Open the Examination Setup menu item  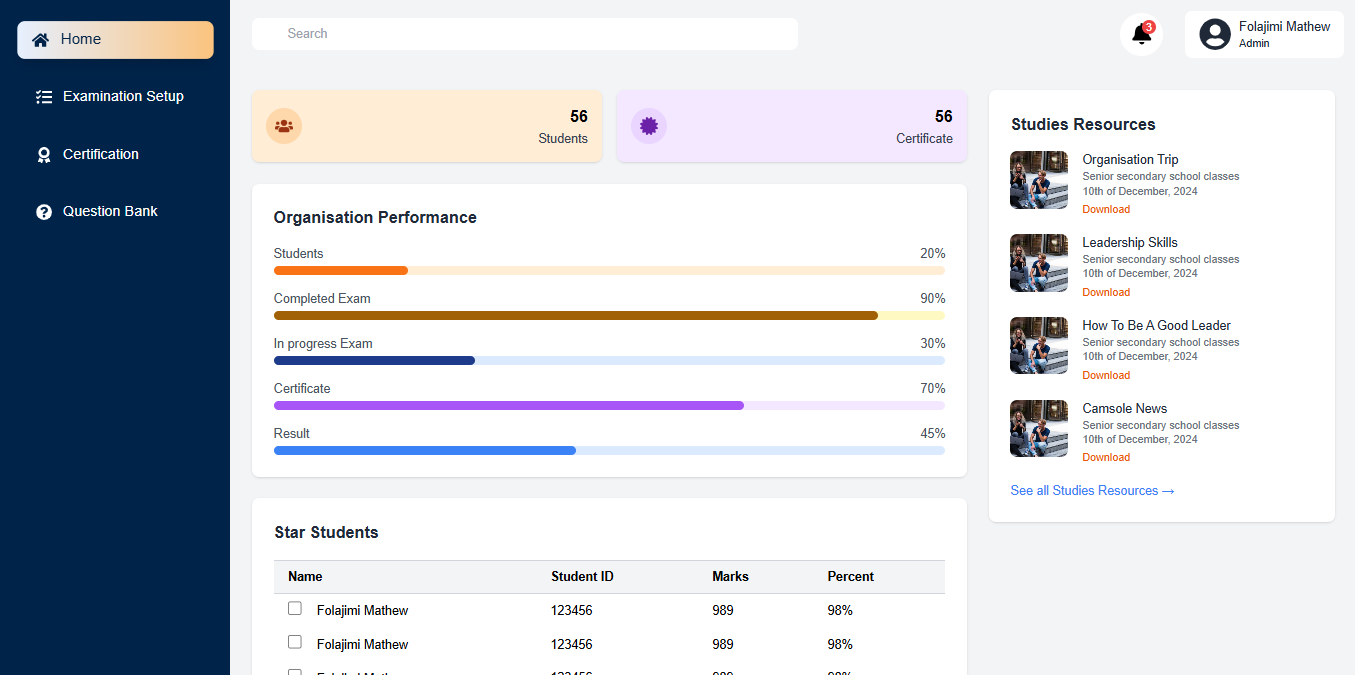pos(123,97)
